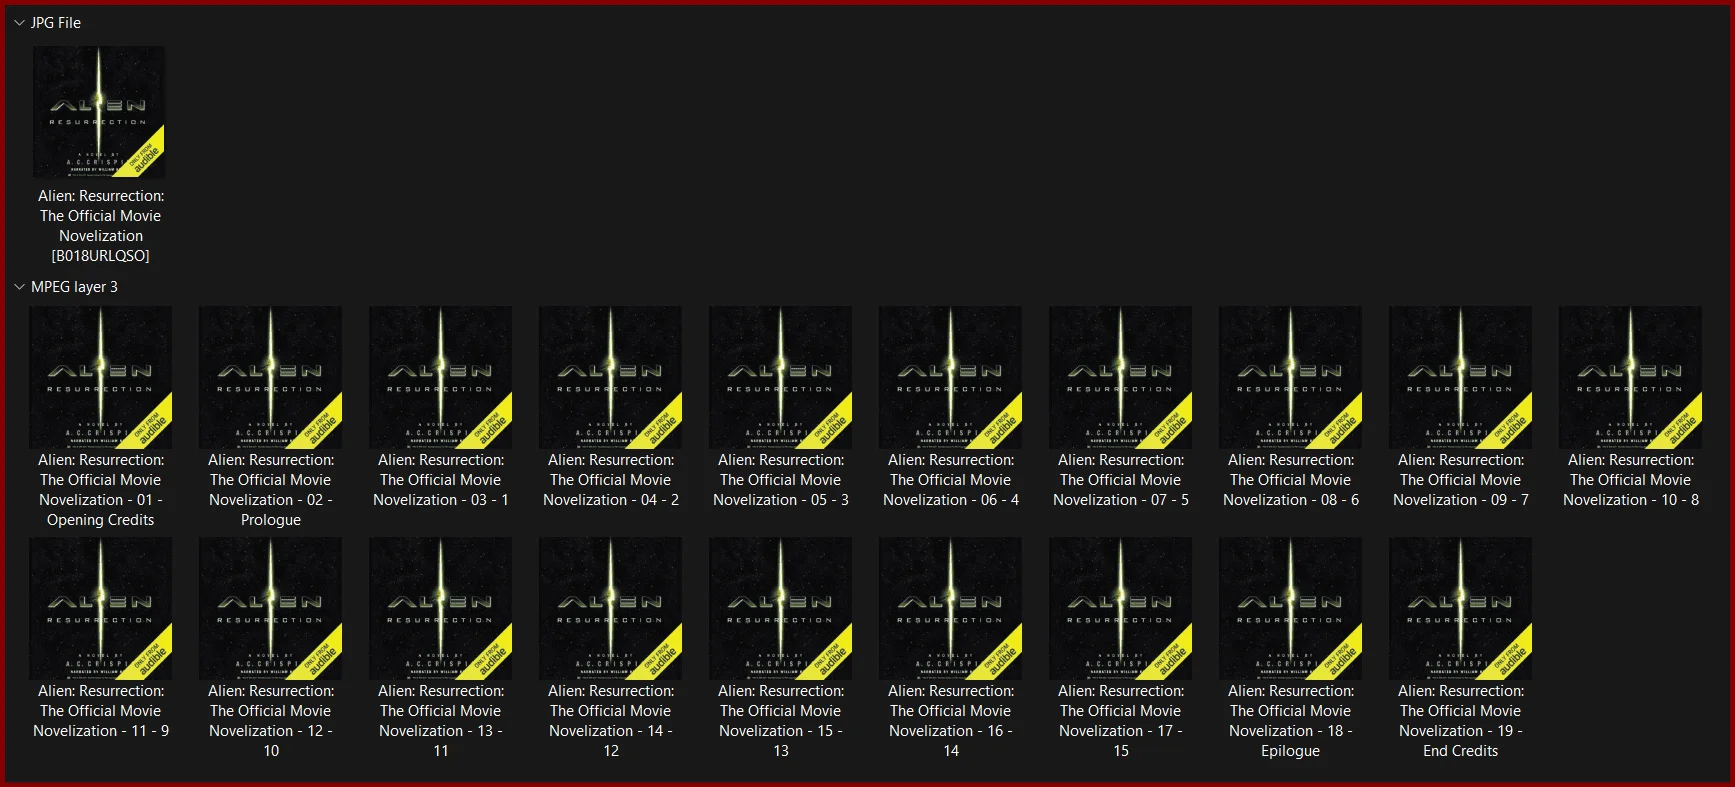Click file name 'Novelization - 03 - 1'
The width and height of the screenshot is (1735, 787).
[441, 480]
